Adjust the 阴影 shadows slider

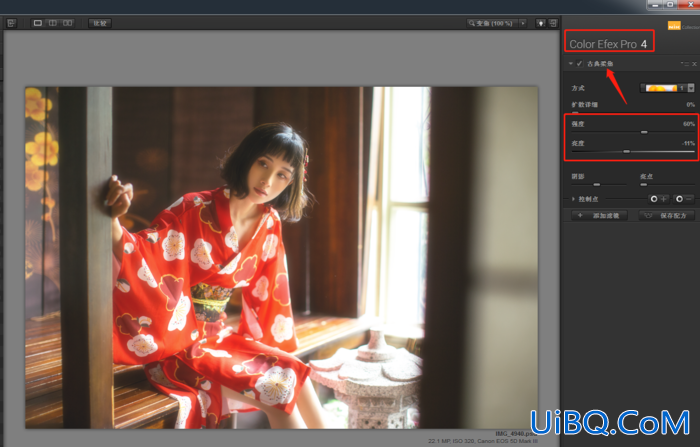[x=597, y=184]
